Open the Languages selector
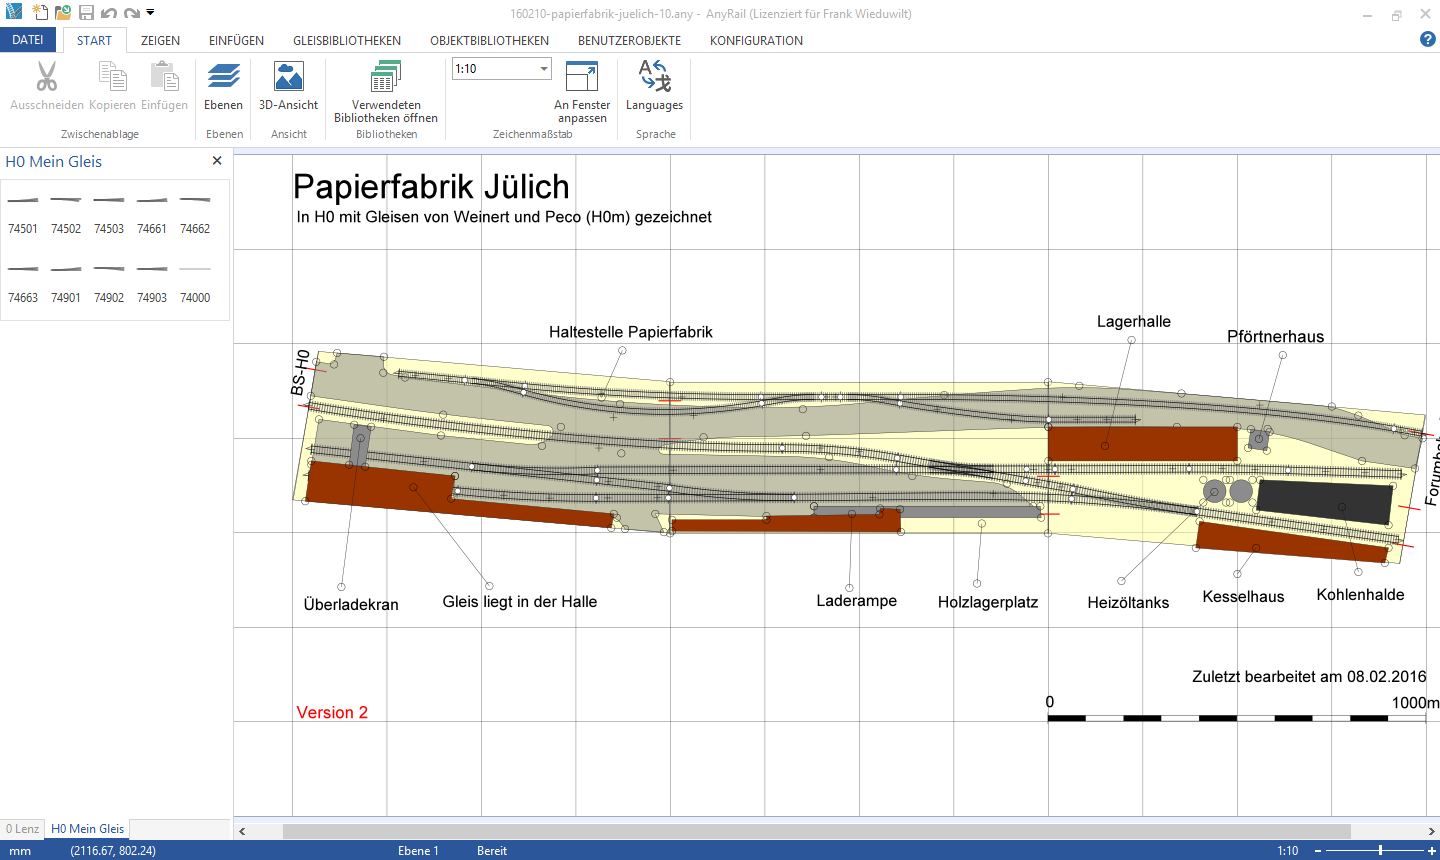Viewport: 1440px width, 860px height. 654,86
